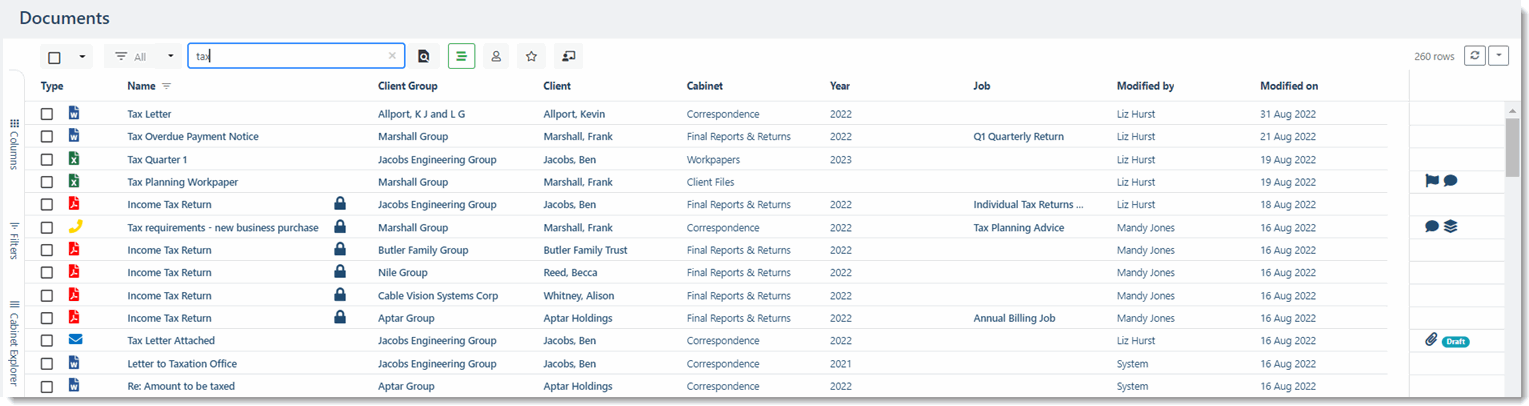Click the paperclip icon on Tax Letter Attached row
This screenshot has width=1529, height=406.
point(1431,341)
